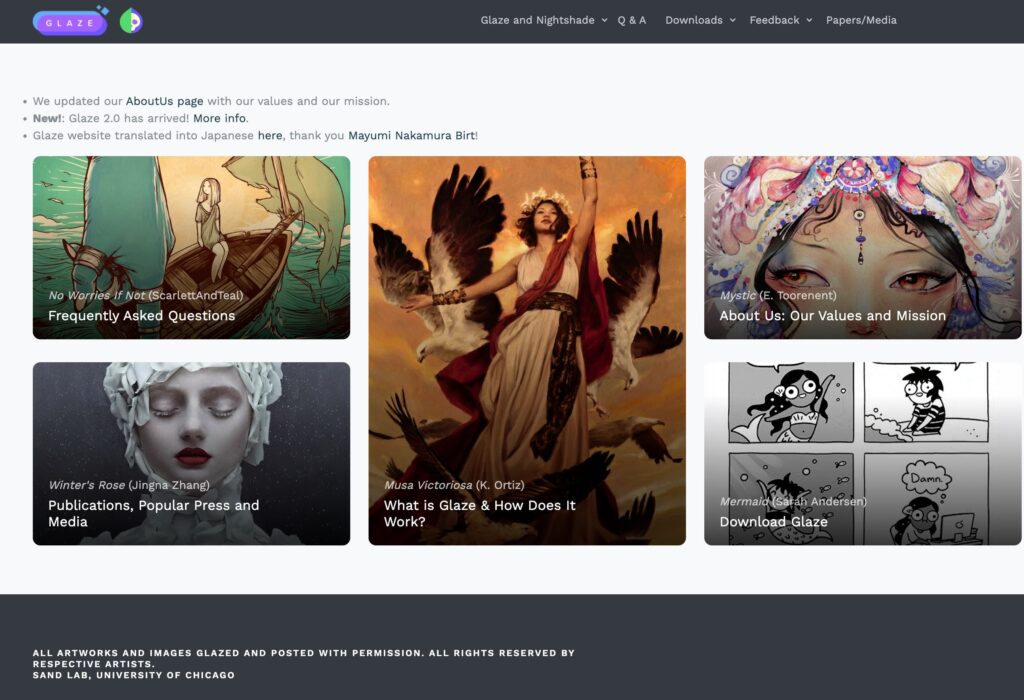Viewport: 1024px width, 700px height.
Task: Expand the Downloads dropdown chevron
Action: [x=733, y=20]
